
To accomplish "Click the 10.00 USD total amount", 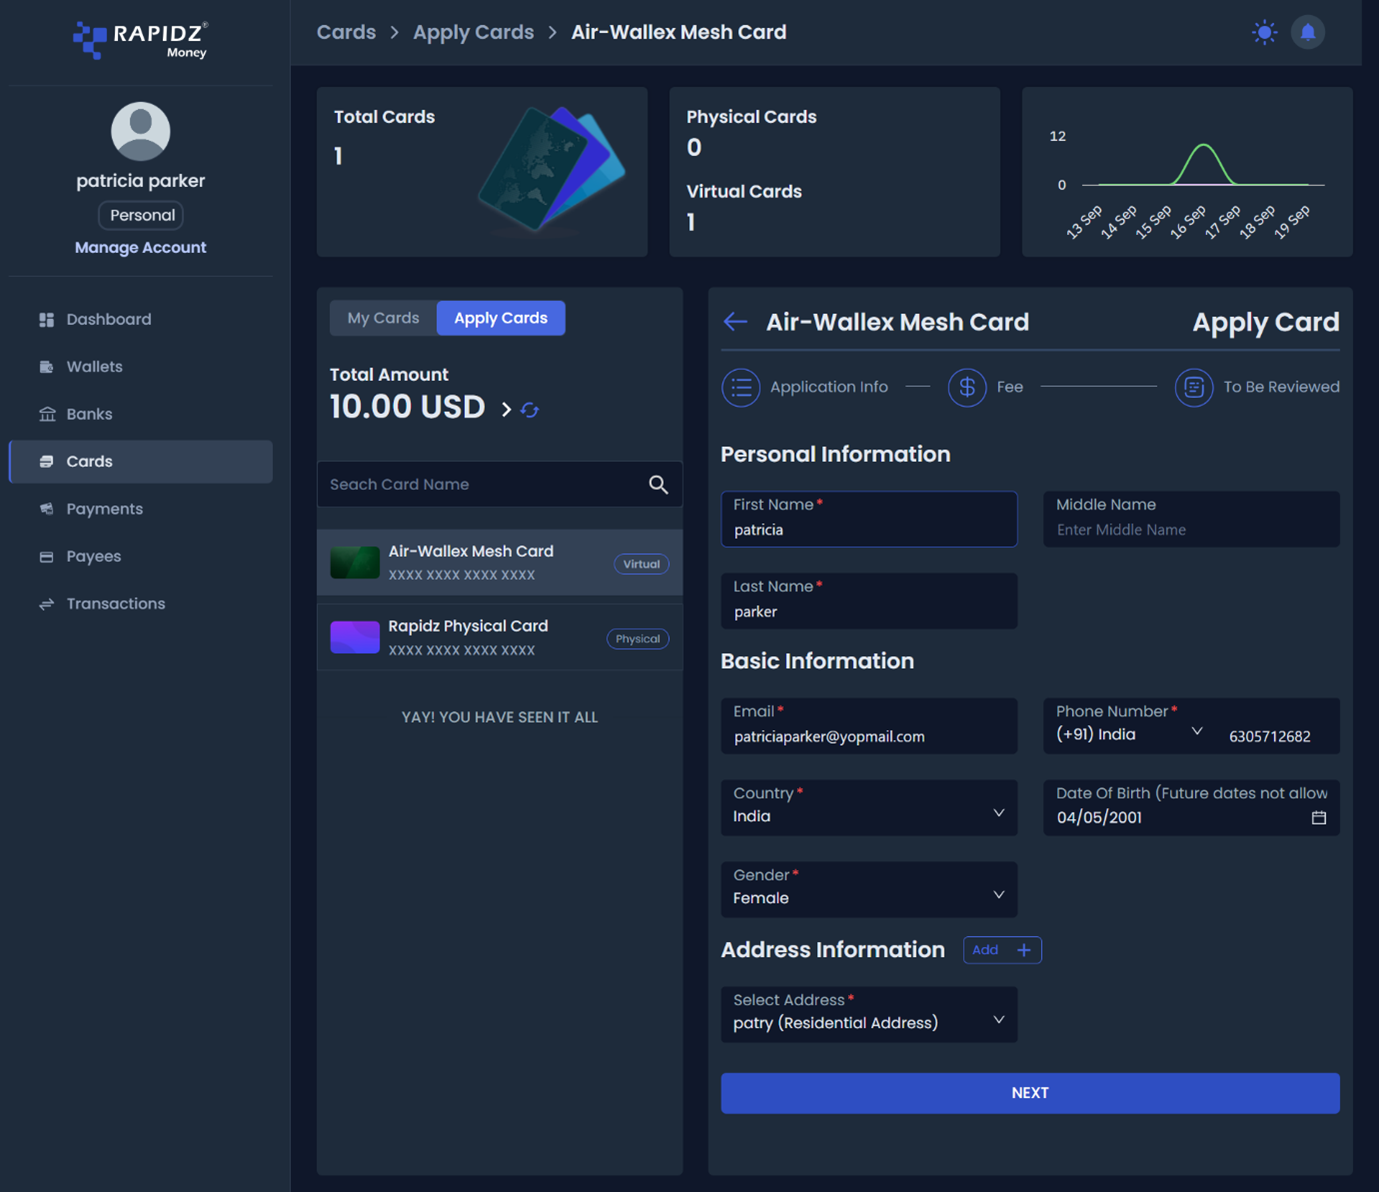I will [x=408, y=407].
